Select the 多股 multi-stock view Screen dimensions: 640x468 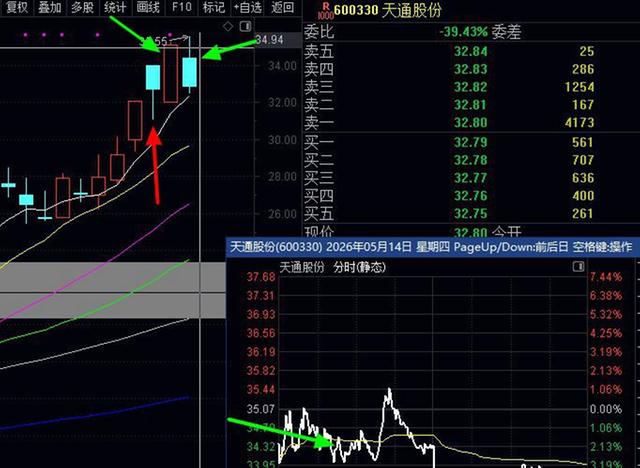[82, 7]
